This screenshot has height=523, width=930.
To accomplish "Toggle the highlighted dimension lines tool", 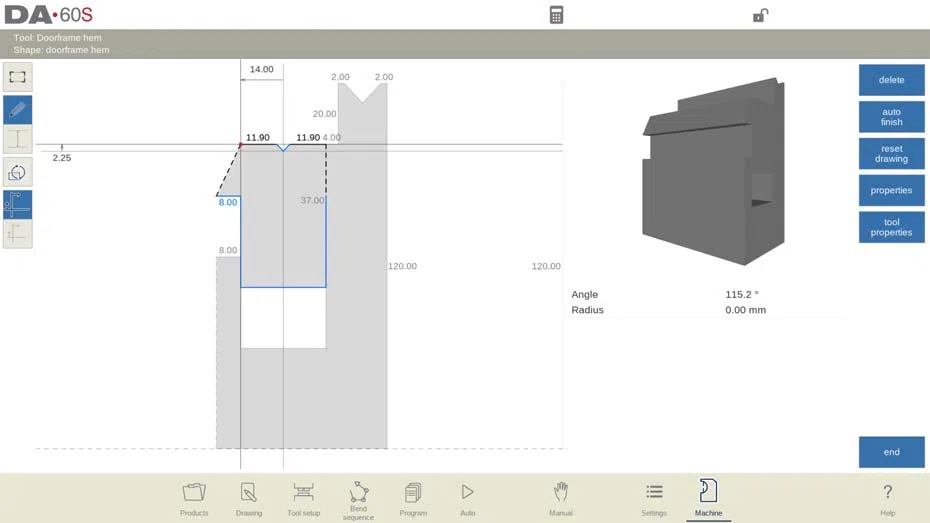I will pyautogui.click(x=17, y=205).
